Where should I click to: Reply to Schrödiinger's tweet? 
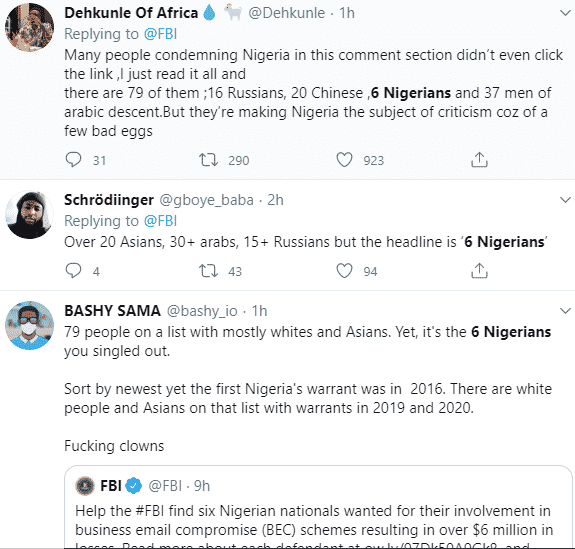pyautogui.click(x=73, y=271)
